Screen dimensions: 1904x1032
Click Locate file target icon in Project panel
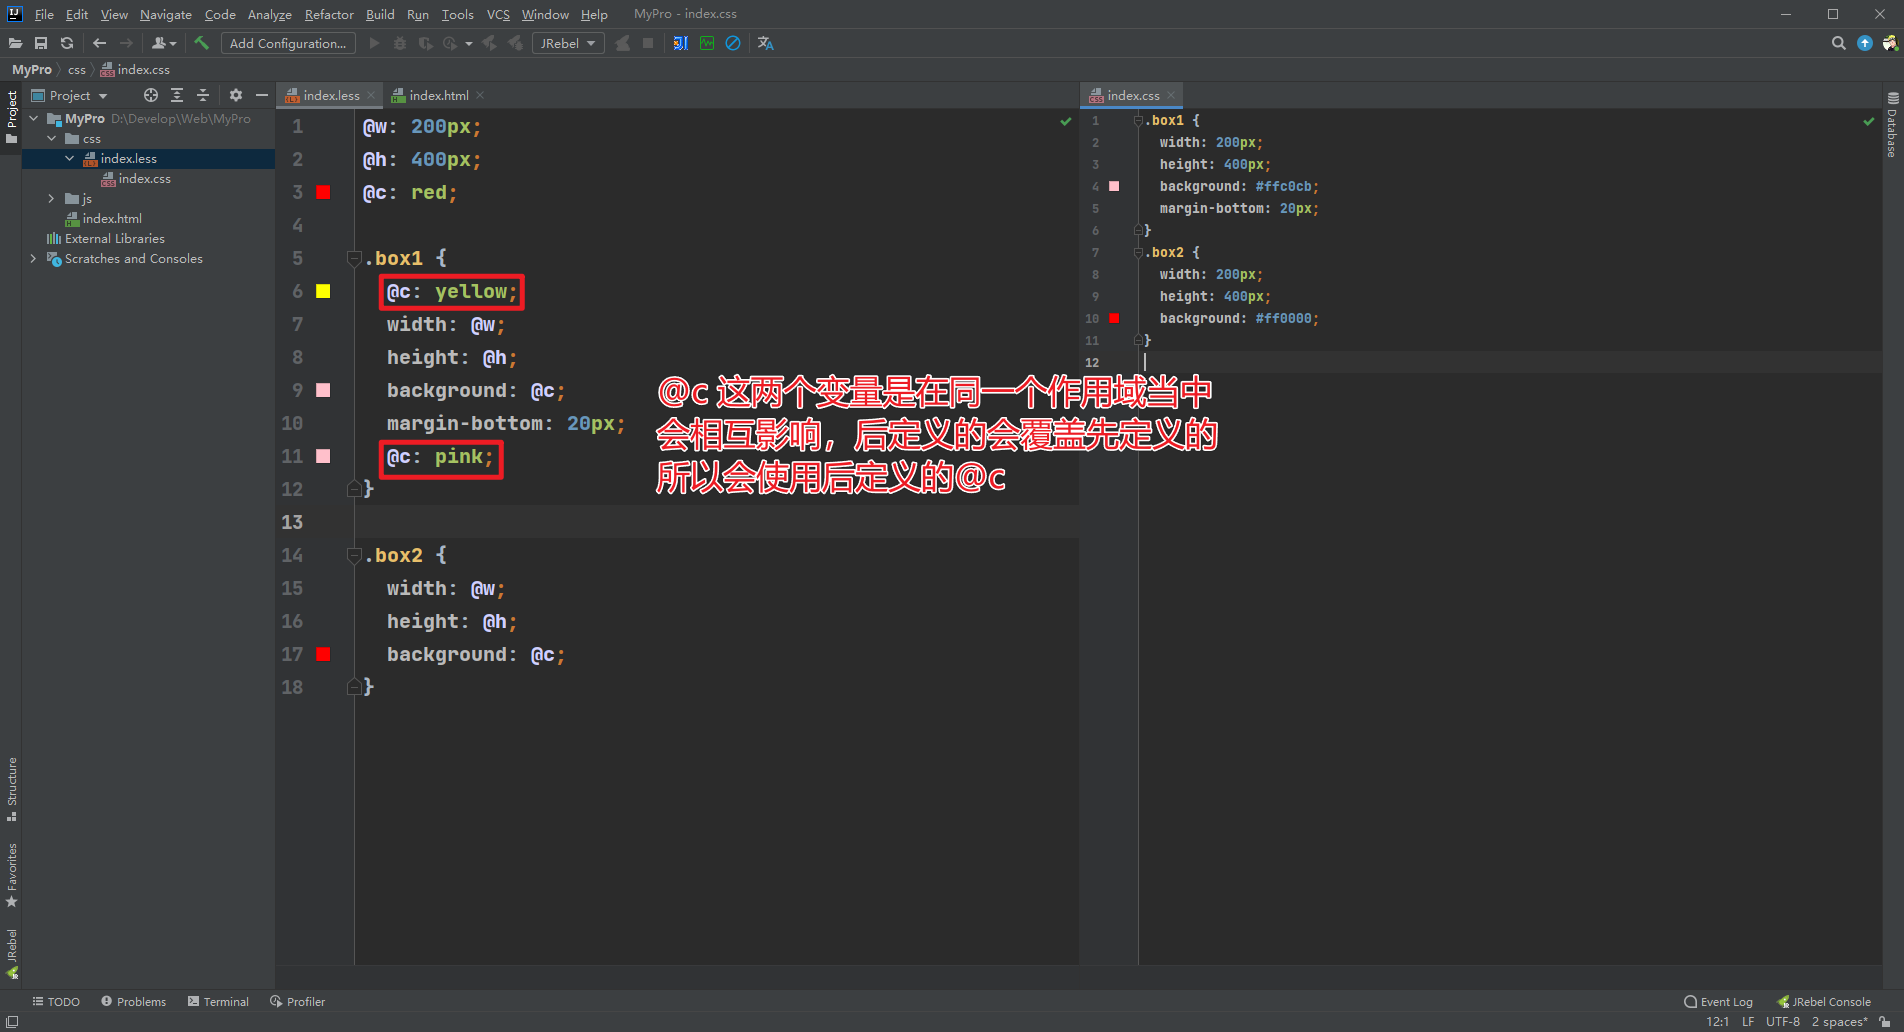151,95
